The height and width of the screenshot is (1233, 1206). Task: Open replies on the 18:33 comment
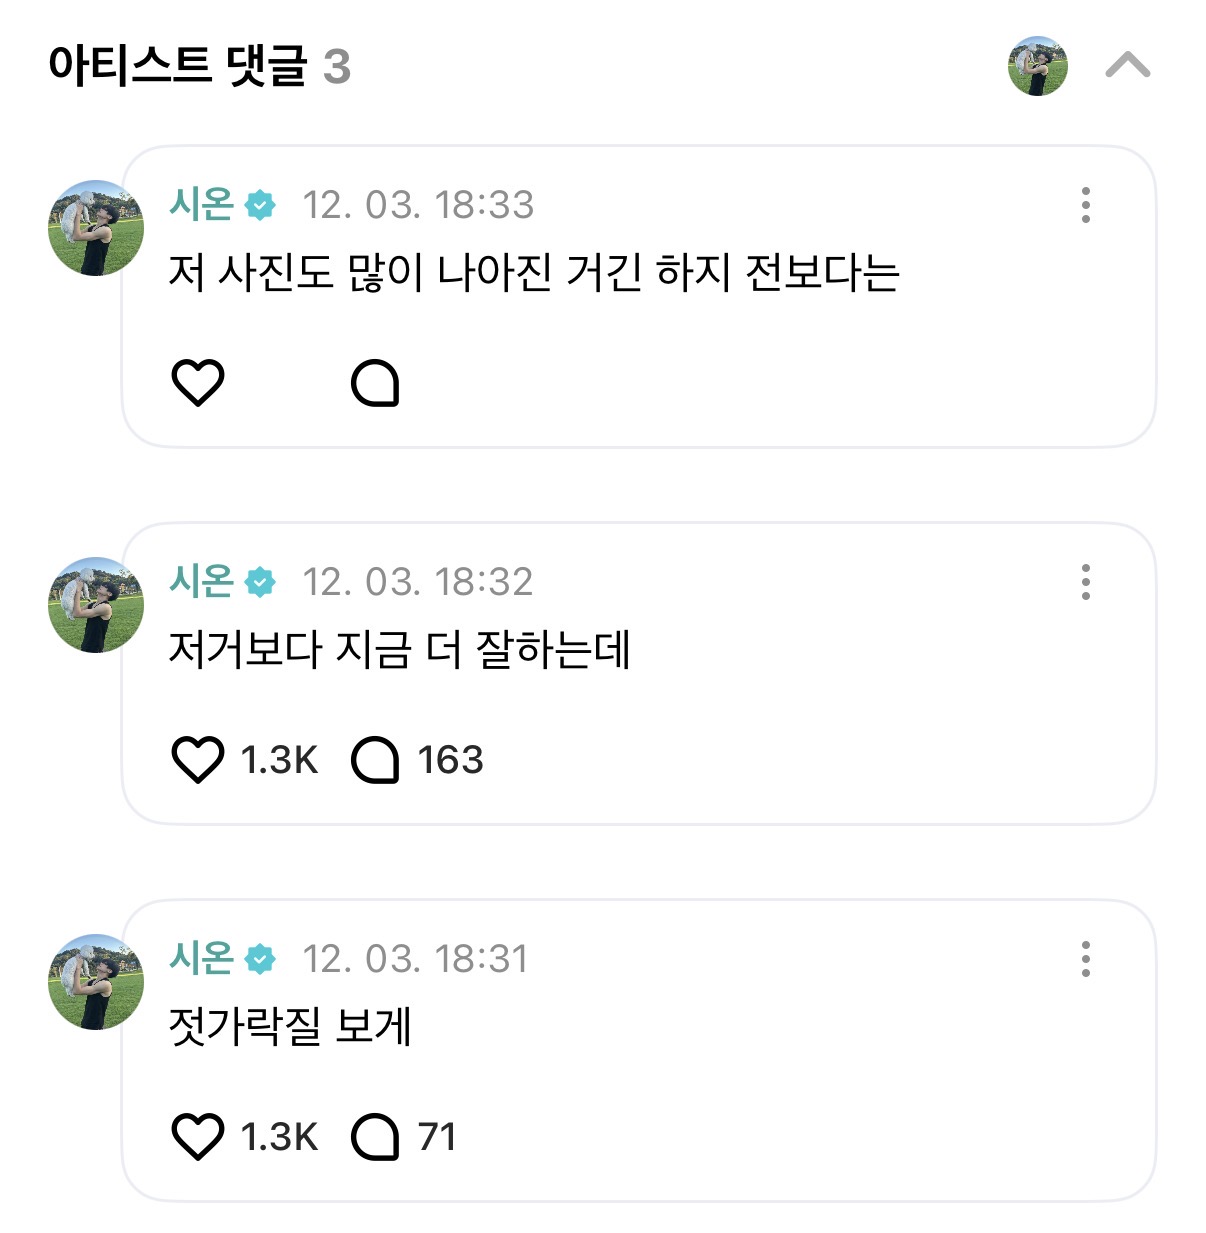pyautogui.click(x=375, y=383)
